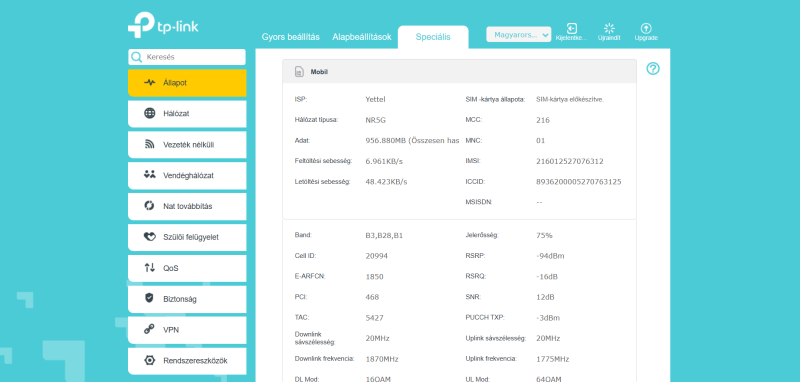Click downlink frequency value 1870MHz

(x=382, y=359)
